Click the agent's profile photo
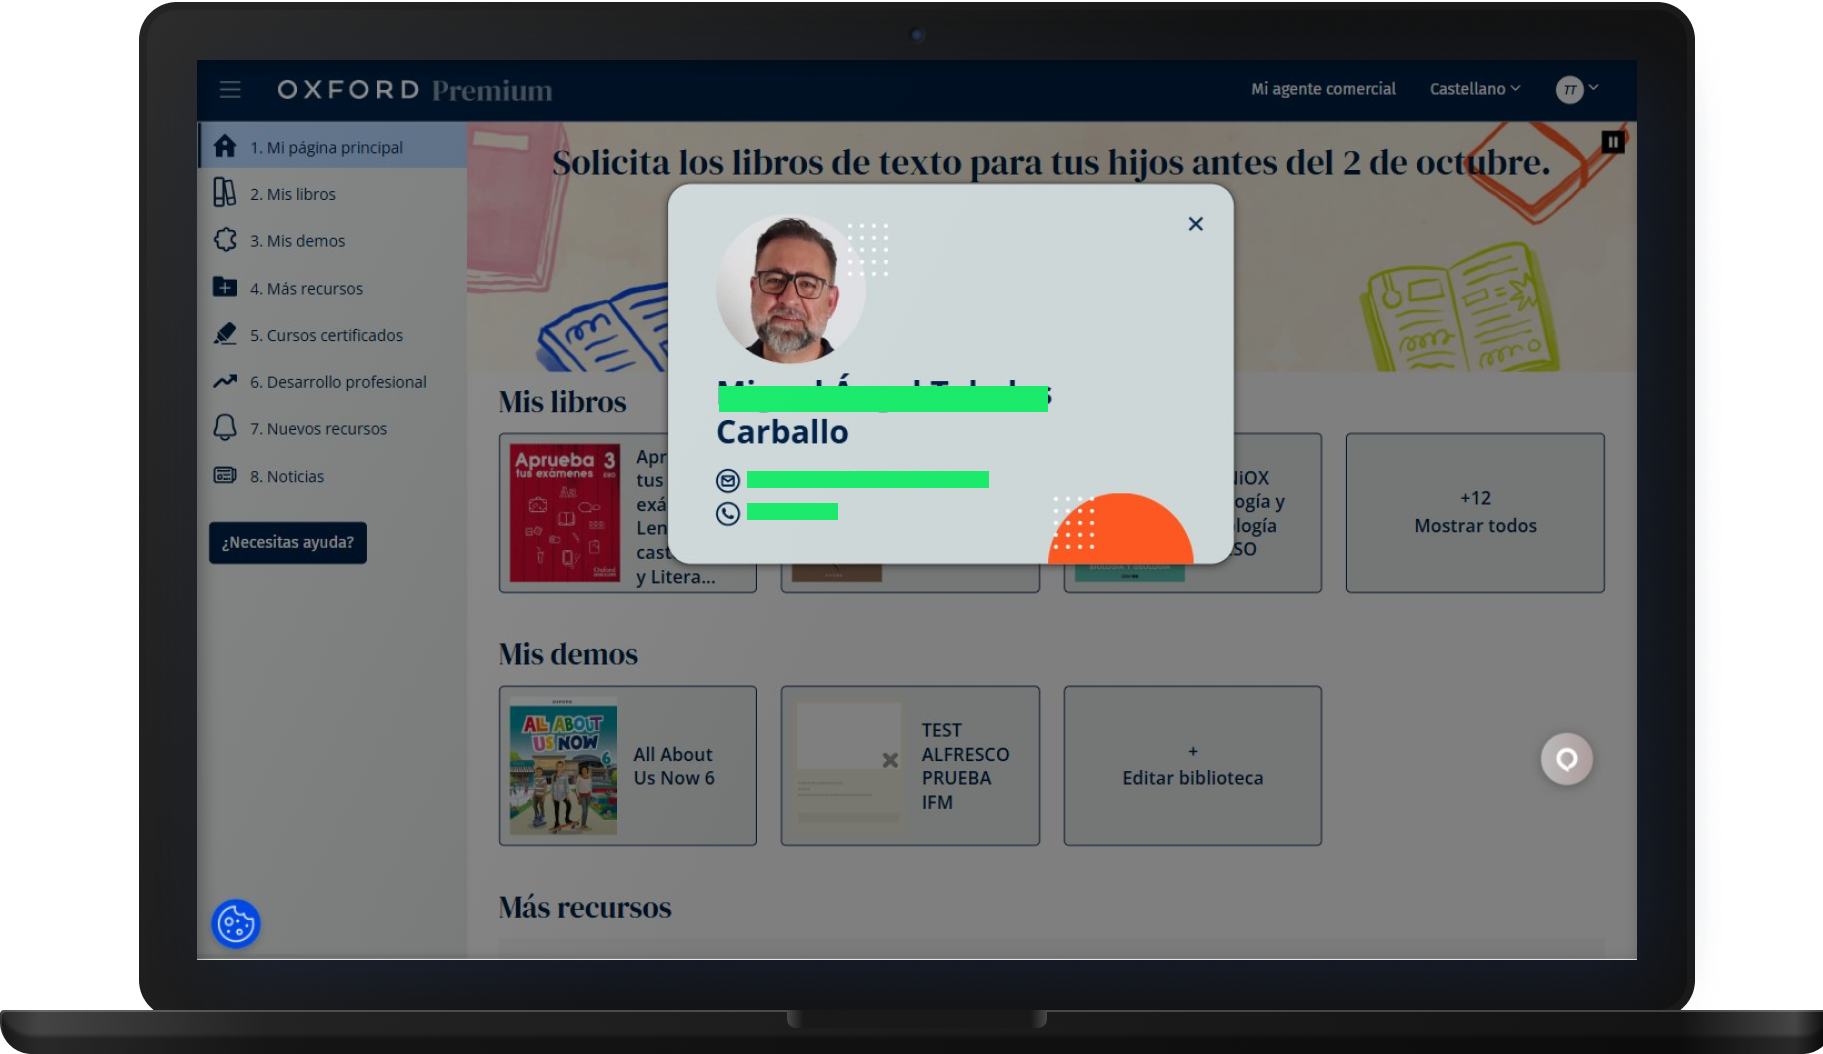 tap(791, 288)
